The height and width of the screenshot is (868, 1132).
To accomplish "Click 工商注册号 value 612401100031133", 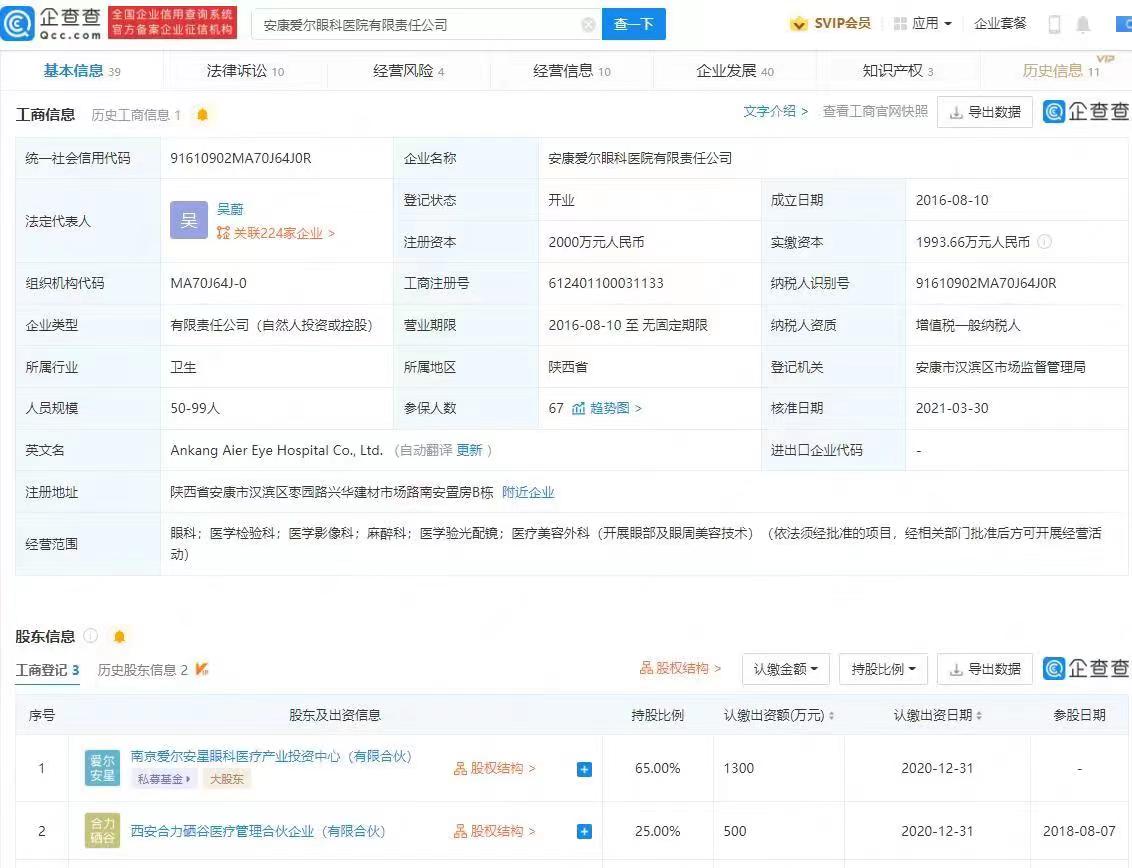I will click(x=606, y=283).
